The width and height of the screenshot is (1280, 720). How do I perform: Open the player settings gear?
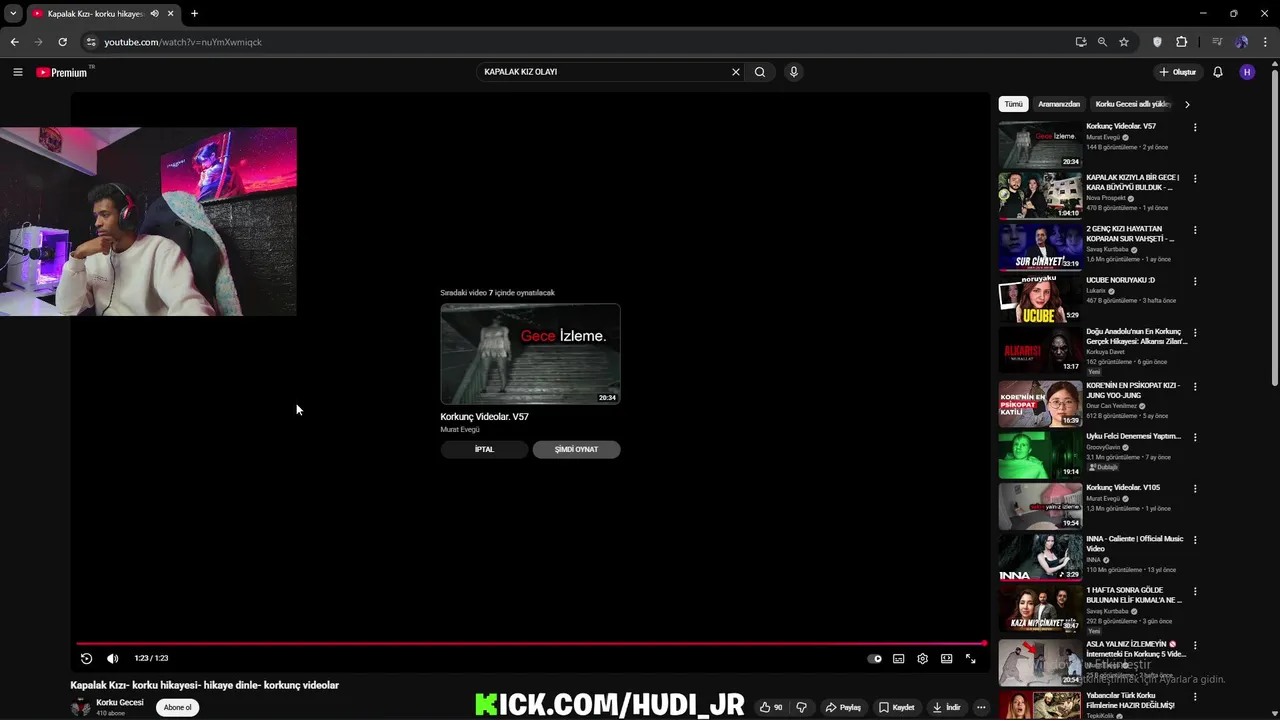tap(922, 659)
